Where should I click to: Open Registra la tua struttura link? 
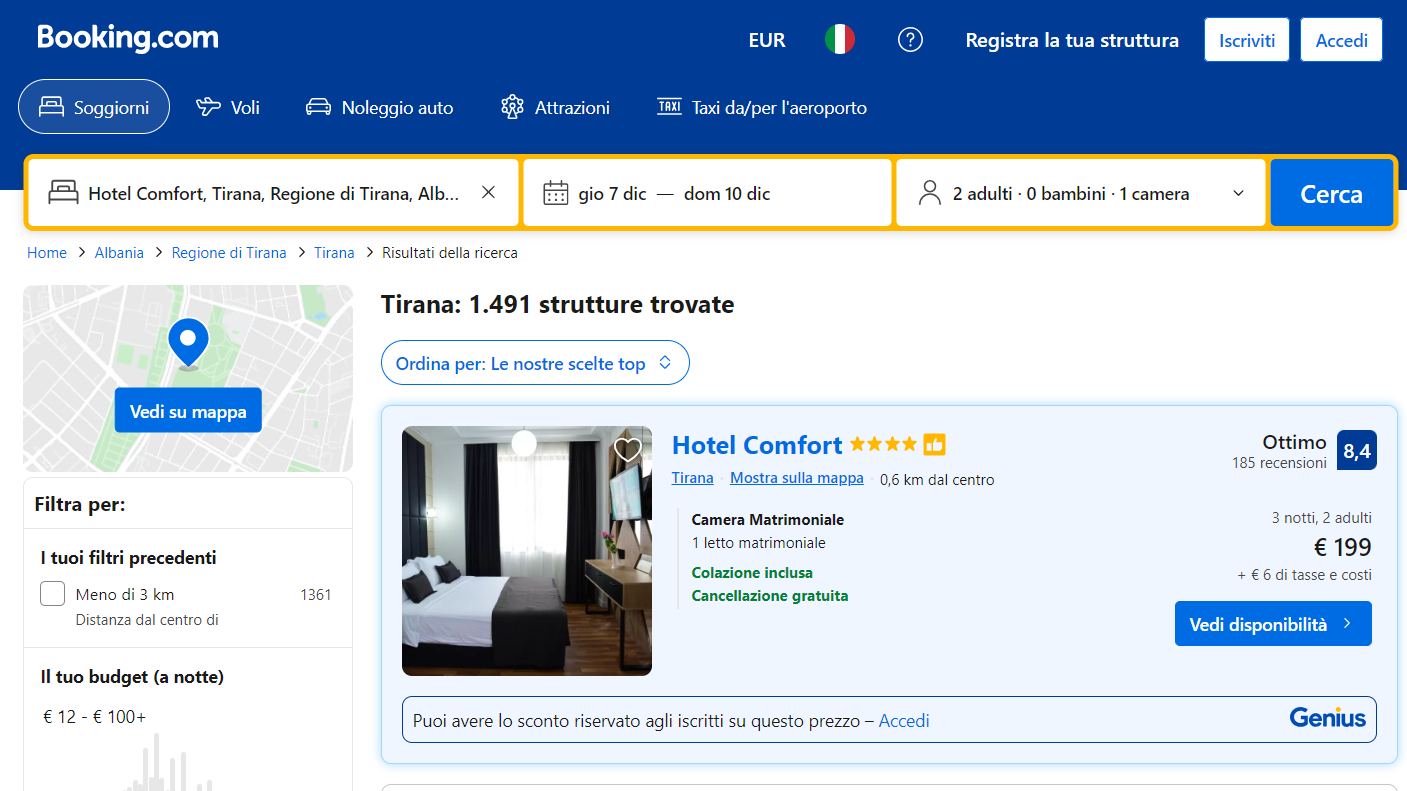(1072, 40)
